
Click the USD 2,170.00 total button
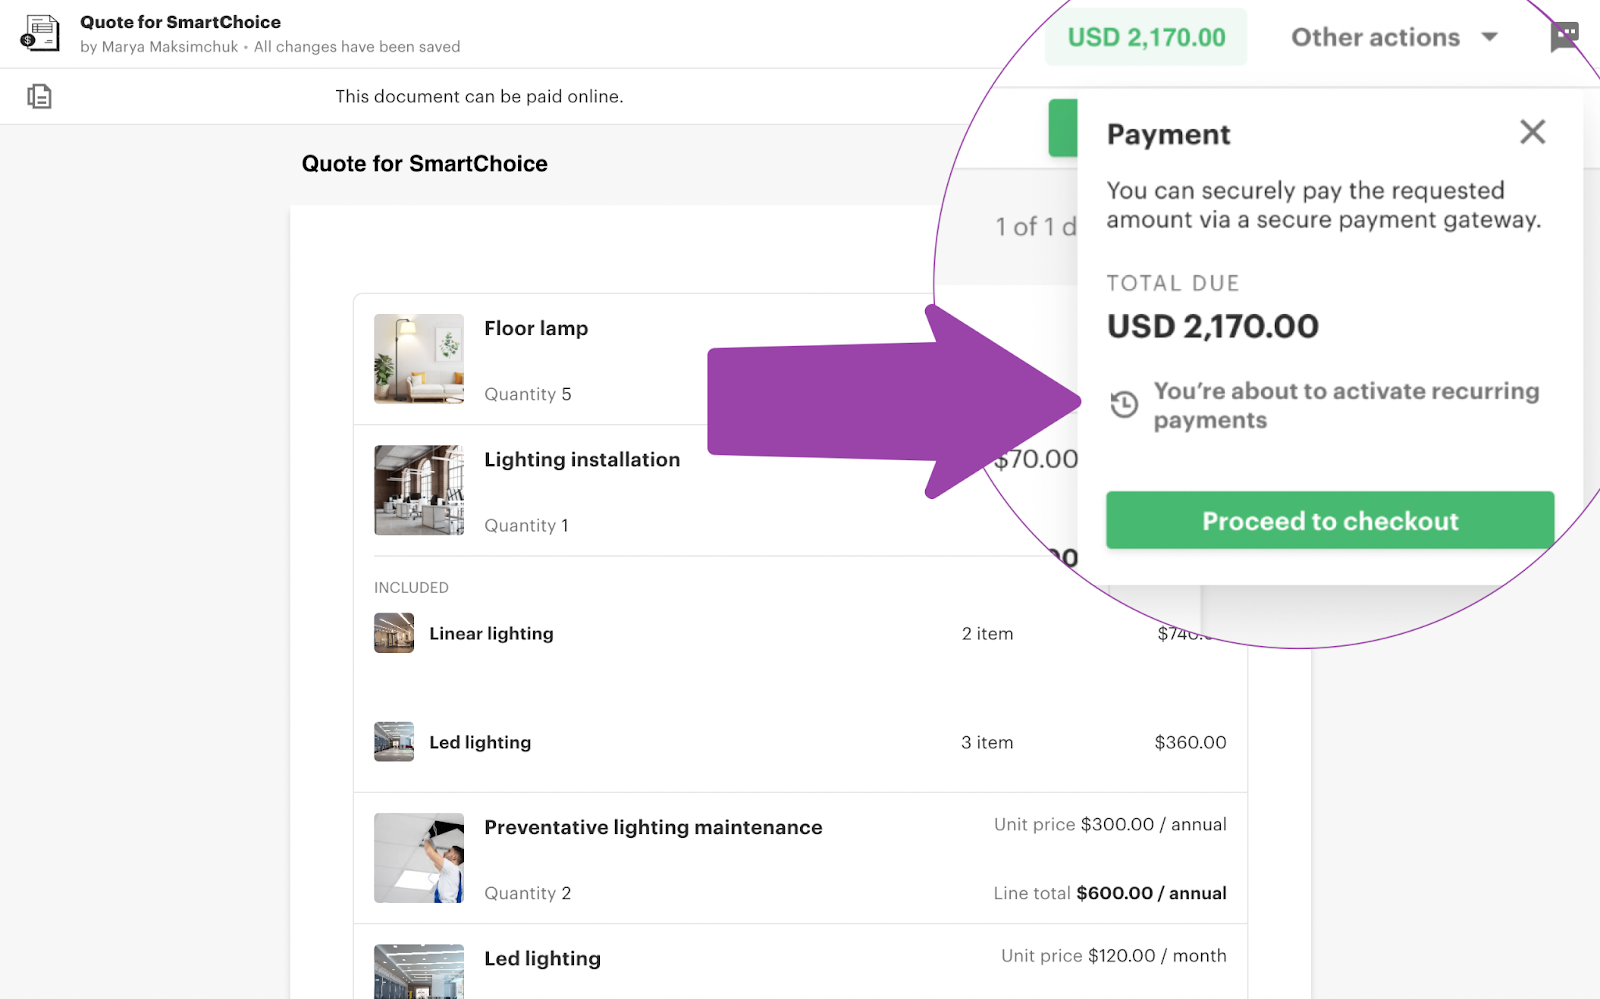(1146, 38)
